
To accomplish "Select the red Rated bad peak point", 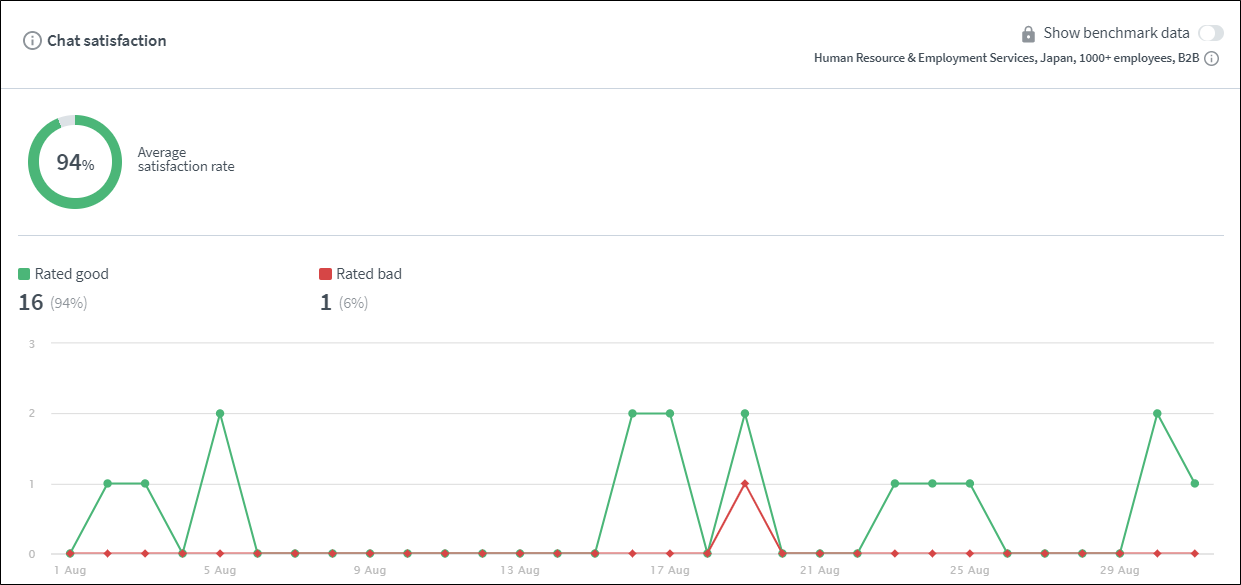I will pos(745,483).
